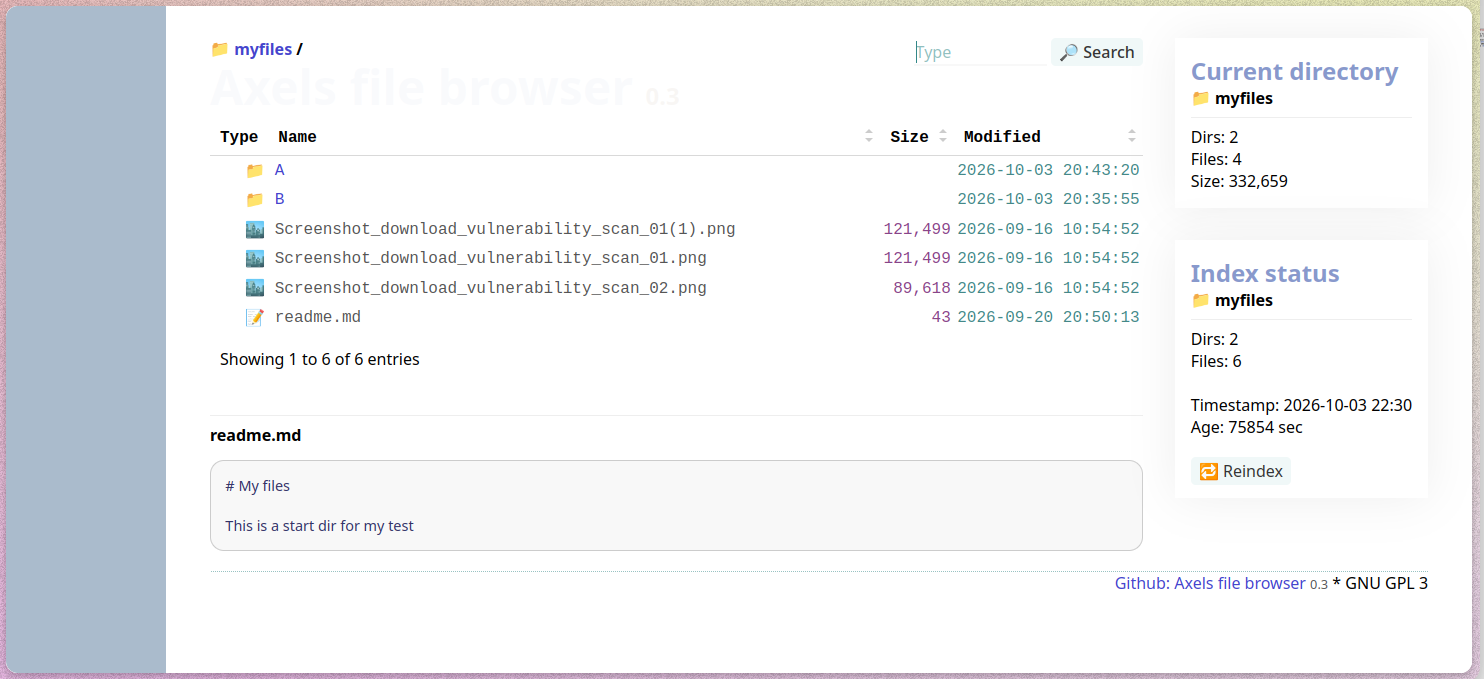The width and height of the screenshot is (1484, 679).
Task: Open the myfiles breadcrumb link
Action: [x=263, y=49]
